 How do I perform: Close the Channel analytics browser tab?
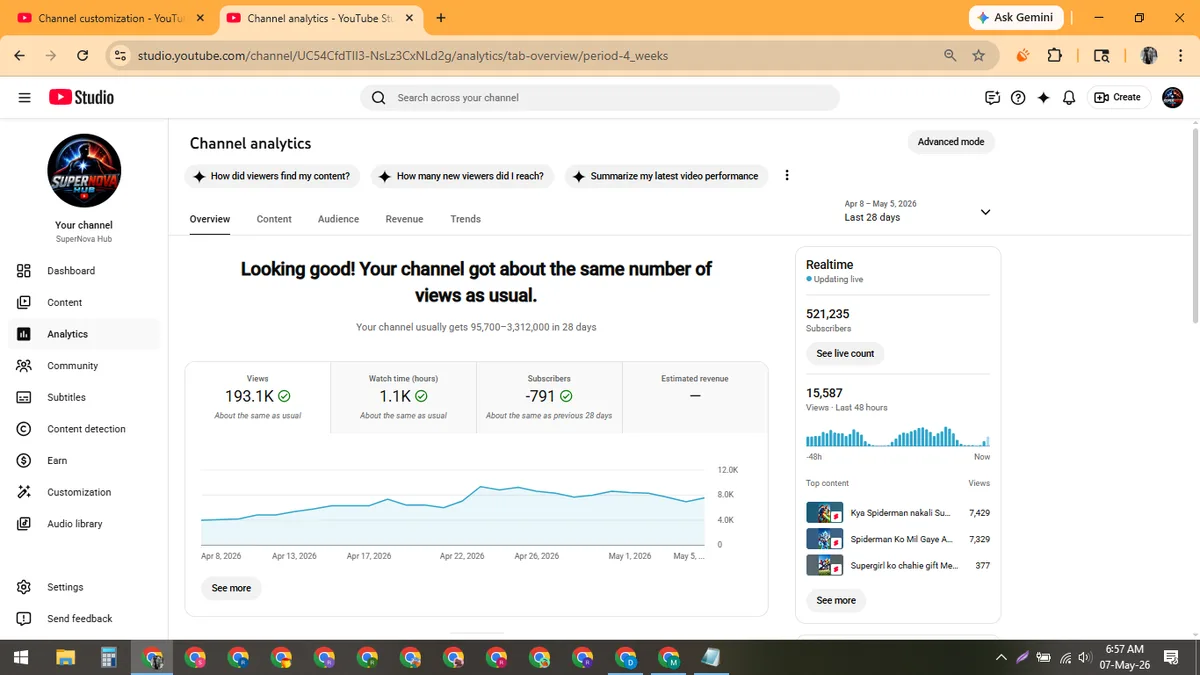coord(409,18)
